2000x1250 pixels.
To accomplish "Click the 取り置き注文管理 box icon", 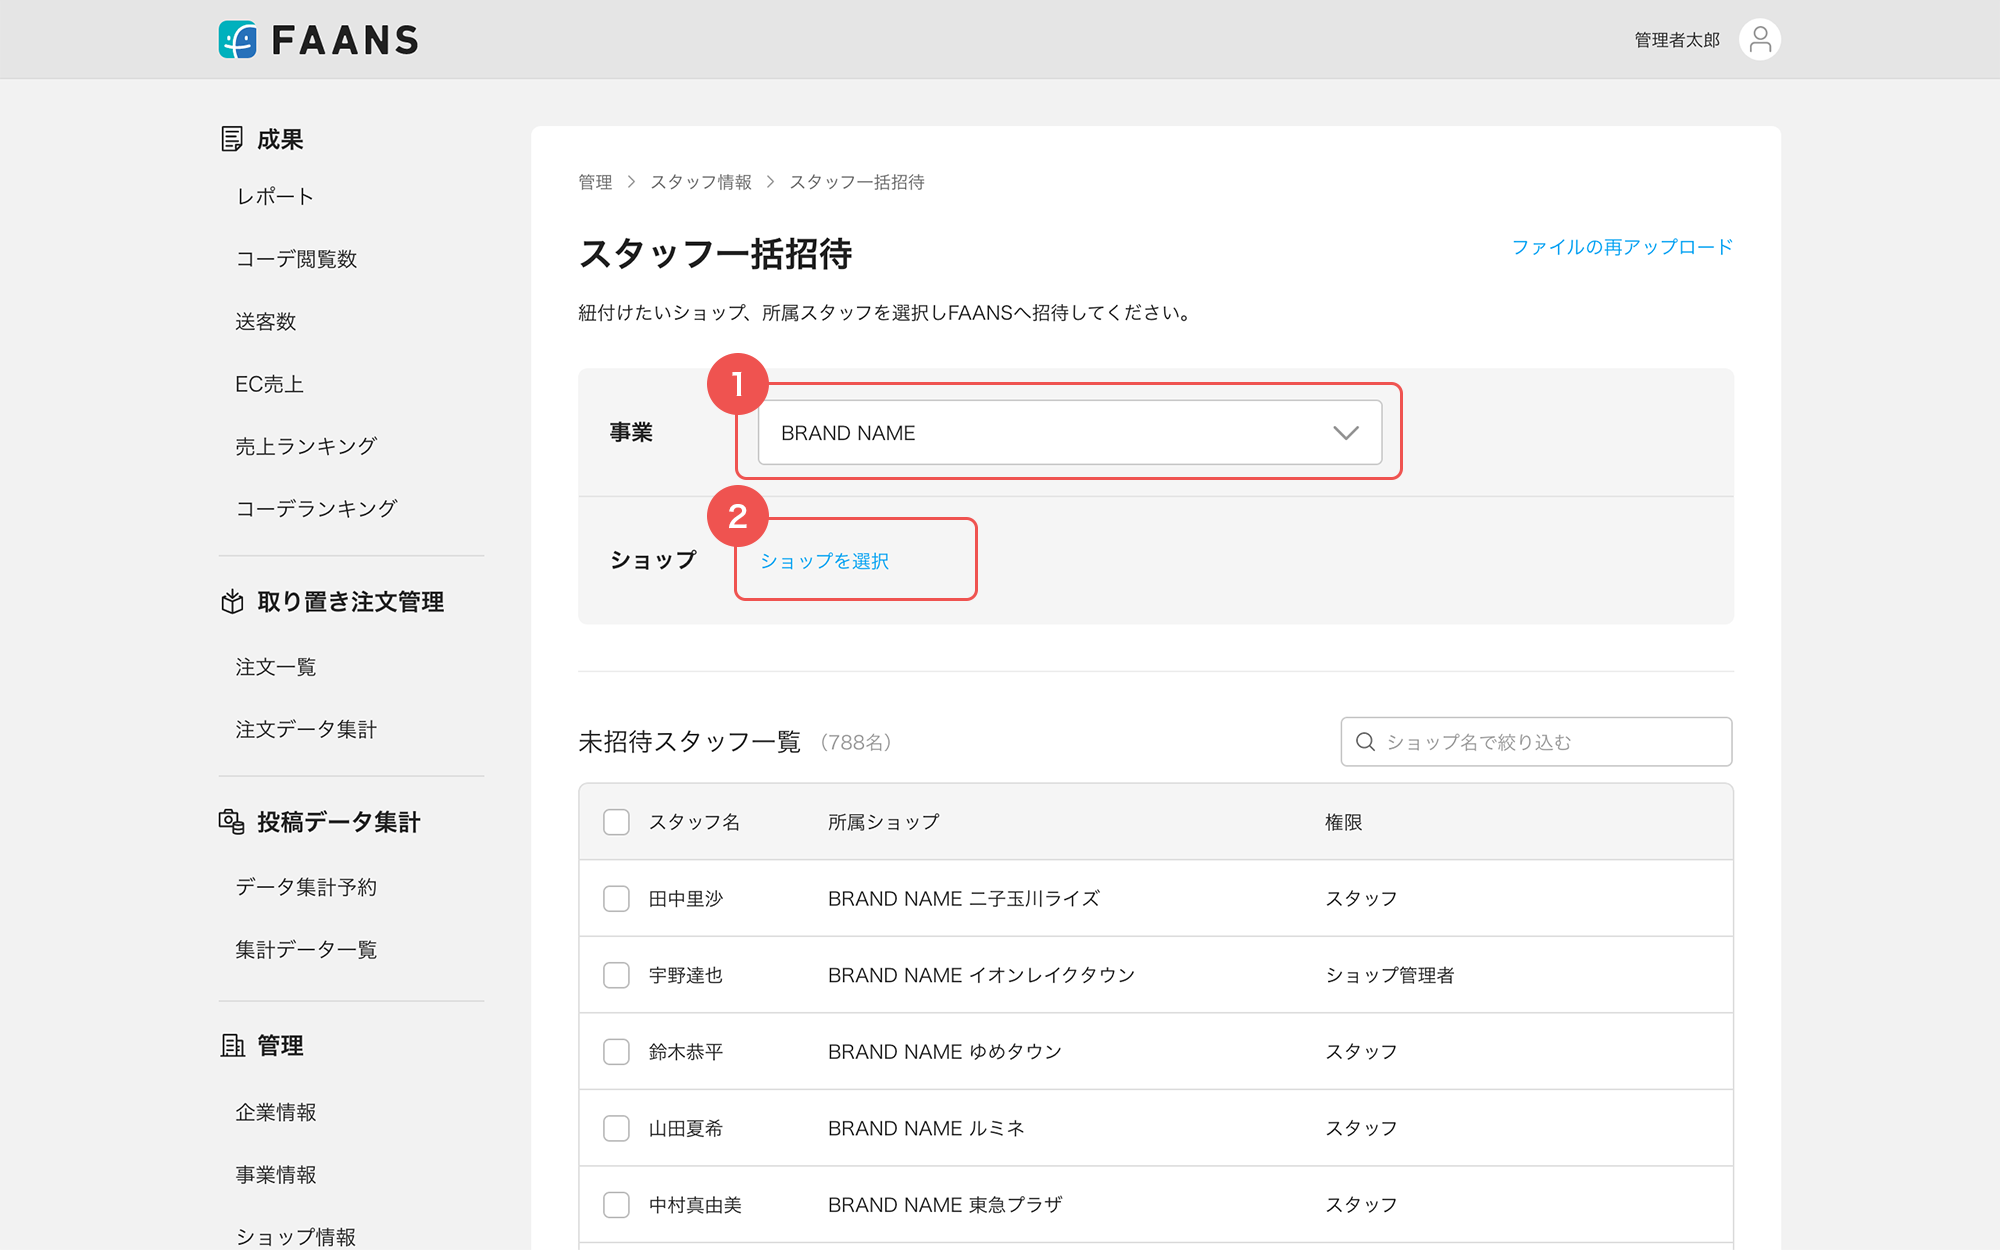I will 232,602.
